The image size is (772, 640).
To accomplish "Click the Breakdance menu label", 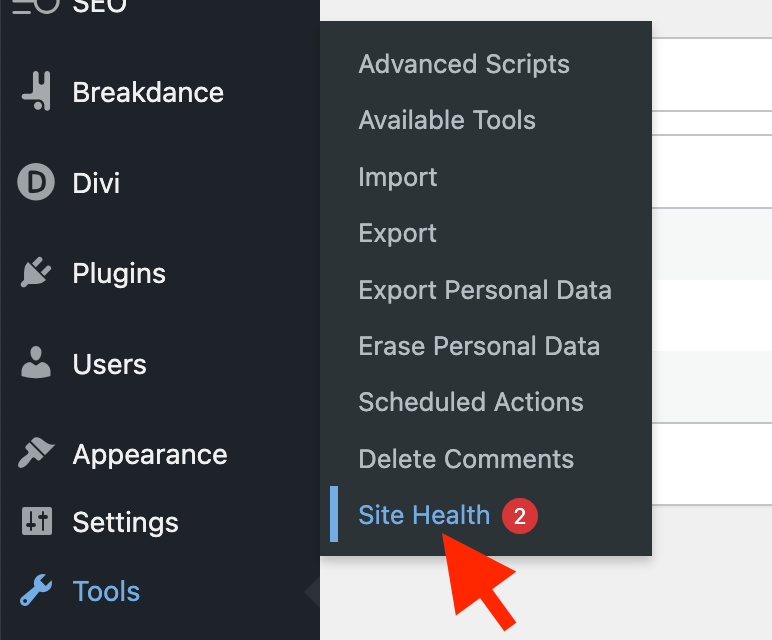I will (x=148, y=92).
